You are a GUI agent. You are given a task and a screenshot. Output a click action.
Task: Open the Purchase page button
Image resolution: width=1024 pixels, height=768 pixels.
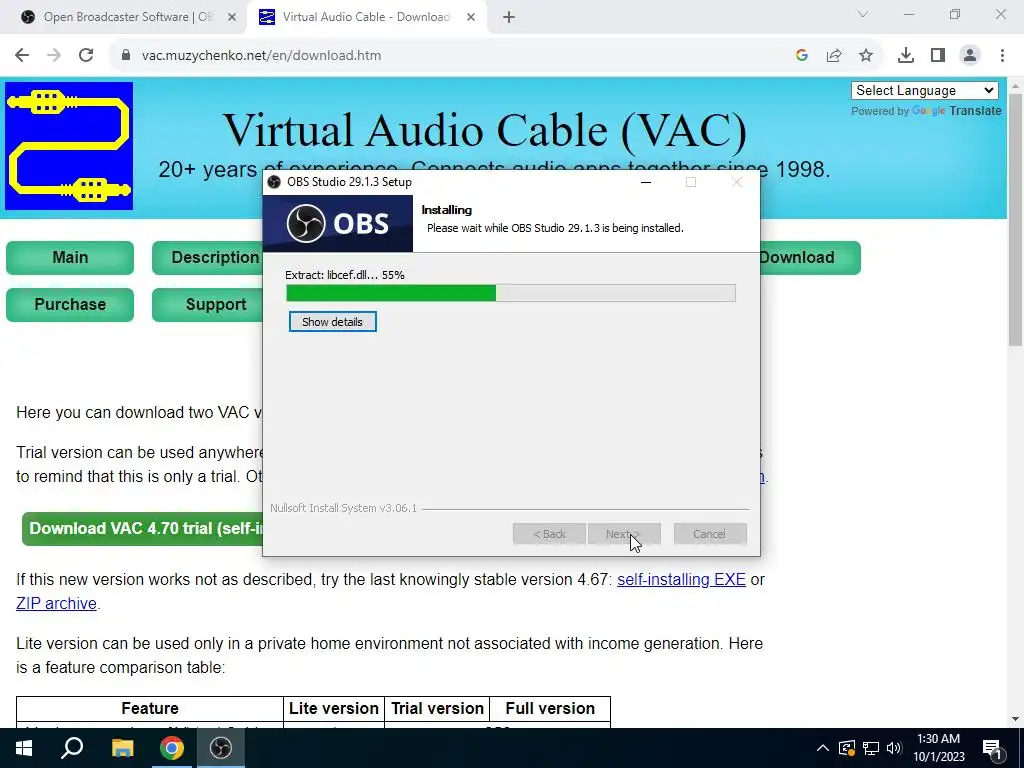click(70, 304)
